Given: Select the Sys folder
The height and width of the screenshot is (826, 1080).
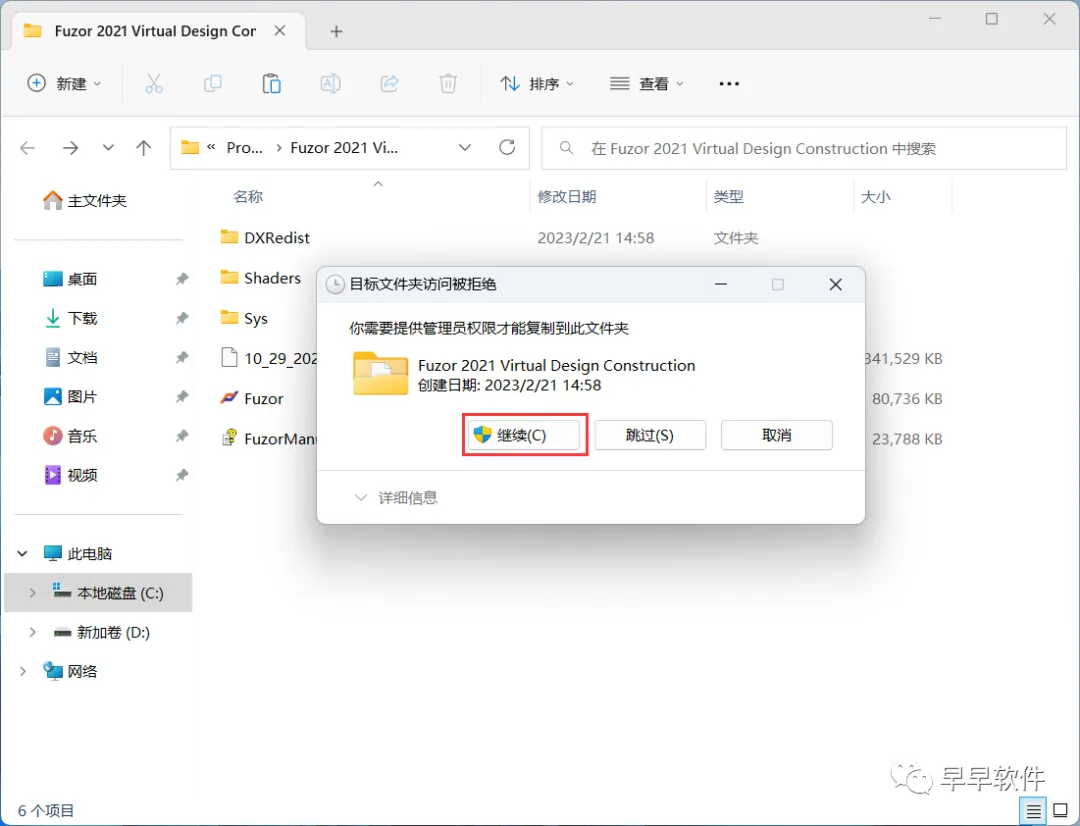Looking at the screenshot, I should tap(244, 318).
